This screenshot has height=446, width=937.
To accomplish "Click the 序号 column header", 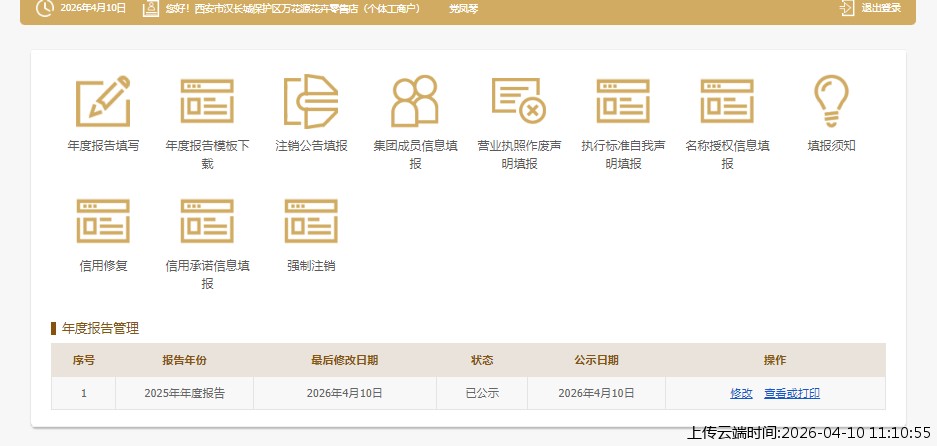I will tap(84, 361).
